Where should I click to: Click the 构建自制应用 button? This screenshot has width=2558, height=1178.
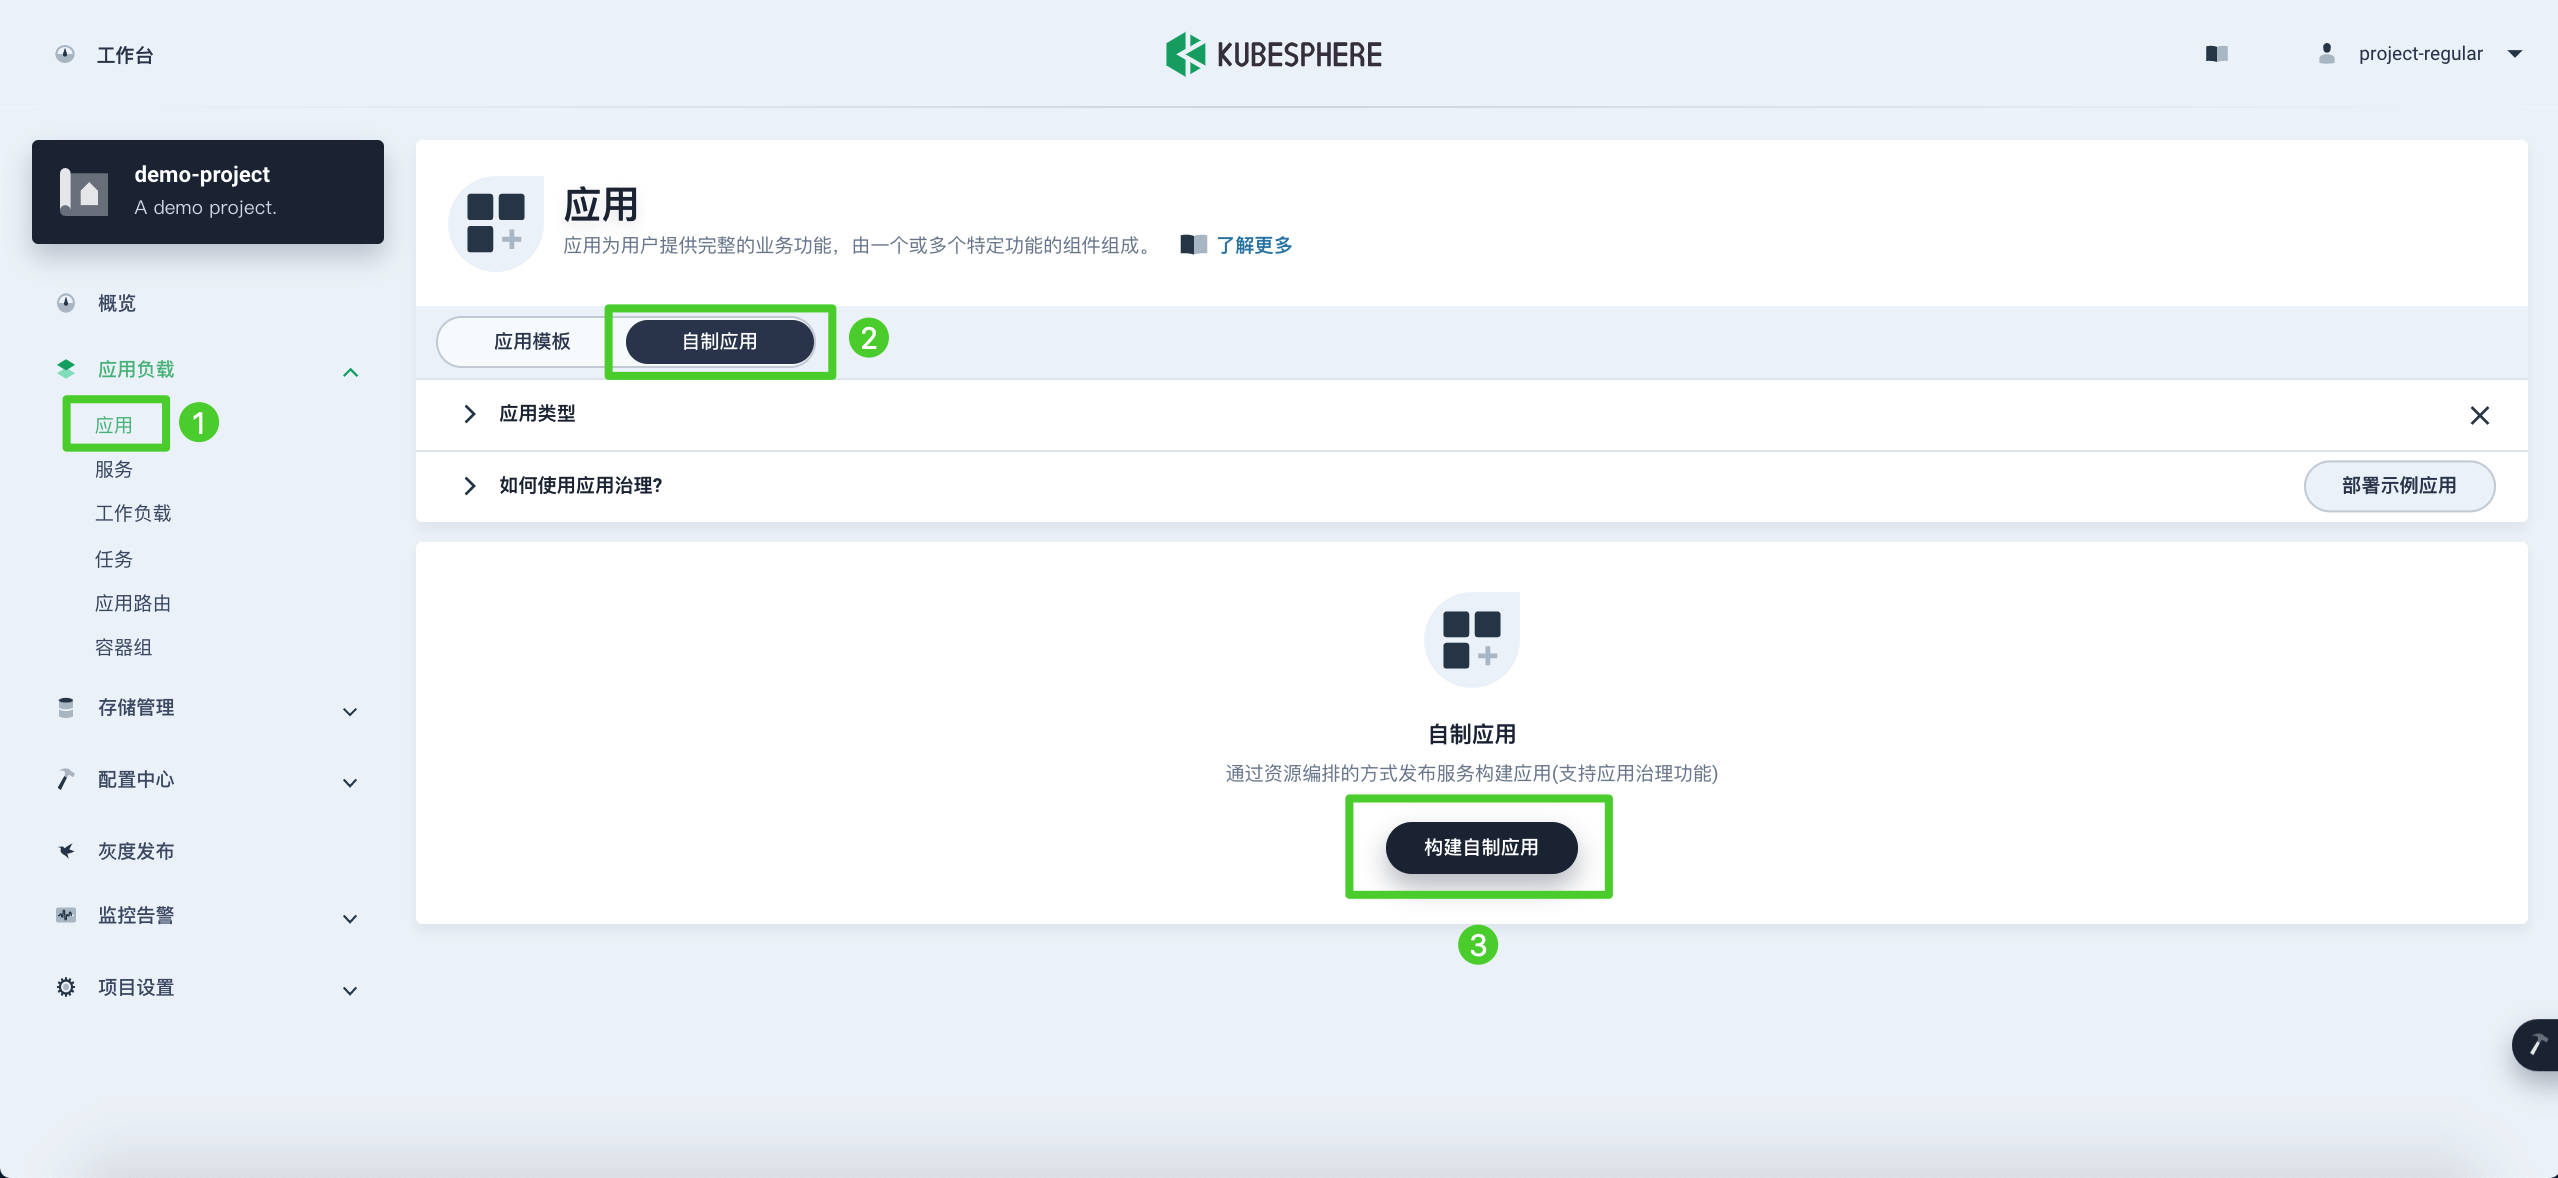pyautogui.click(x=1480, y=847)
